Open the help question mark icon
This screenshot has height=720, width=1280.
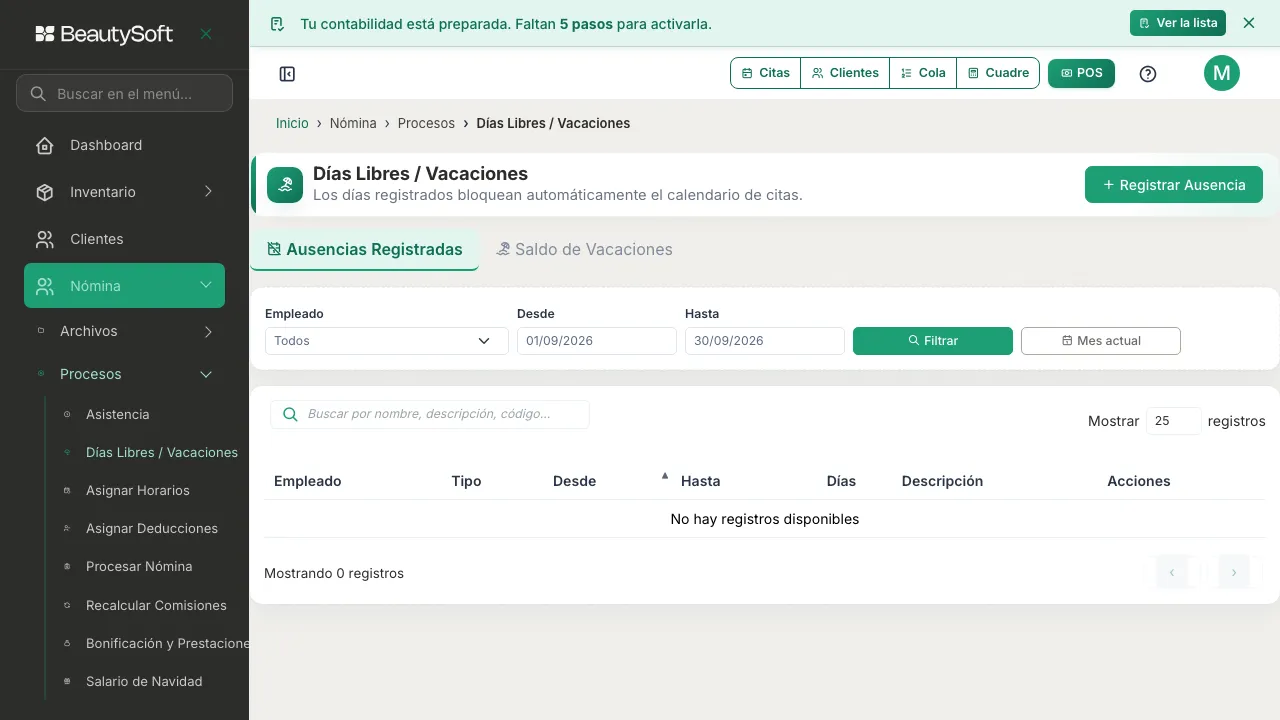1148,74
